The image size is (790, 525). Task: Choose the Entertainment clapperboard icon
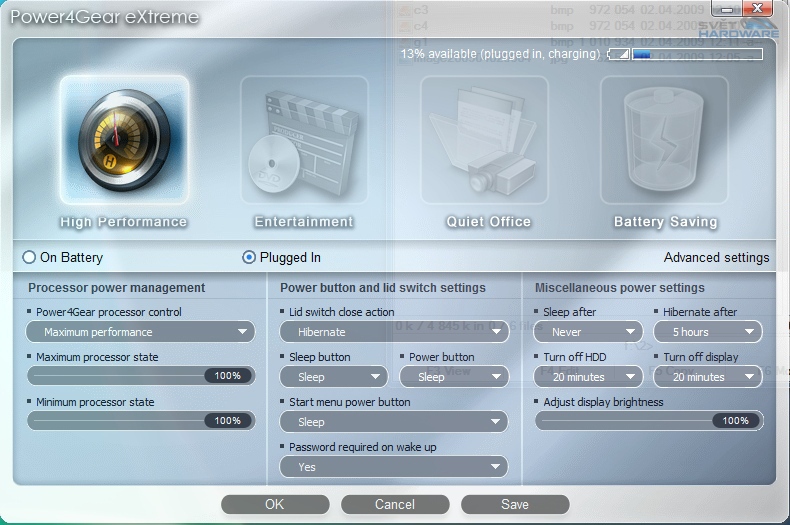[x=303, y=140]
